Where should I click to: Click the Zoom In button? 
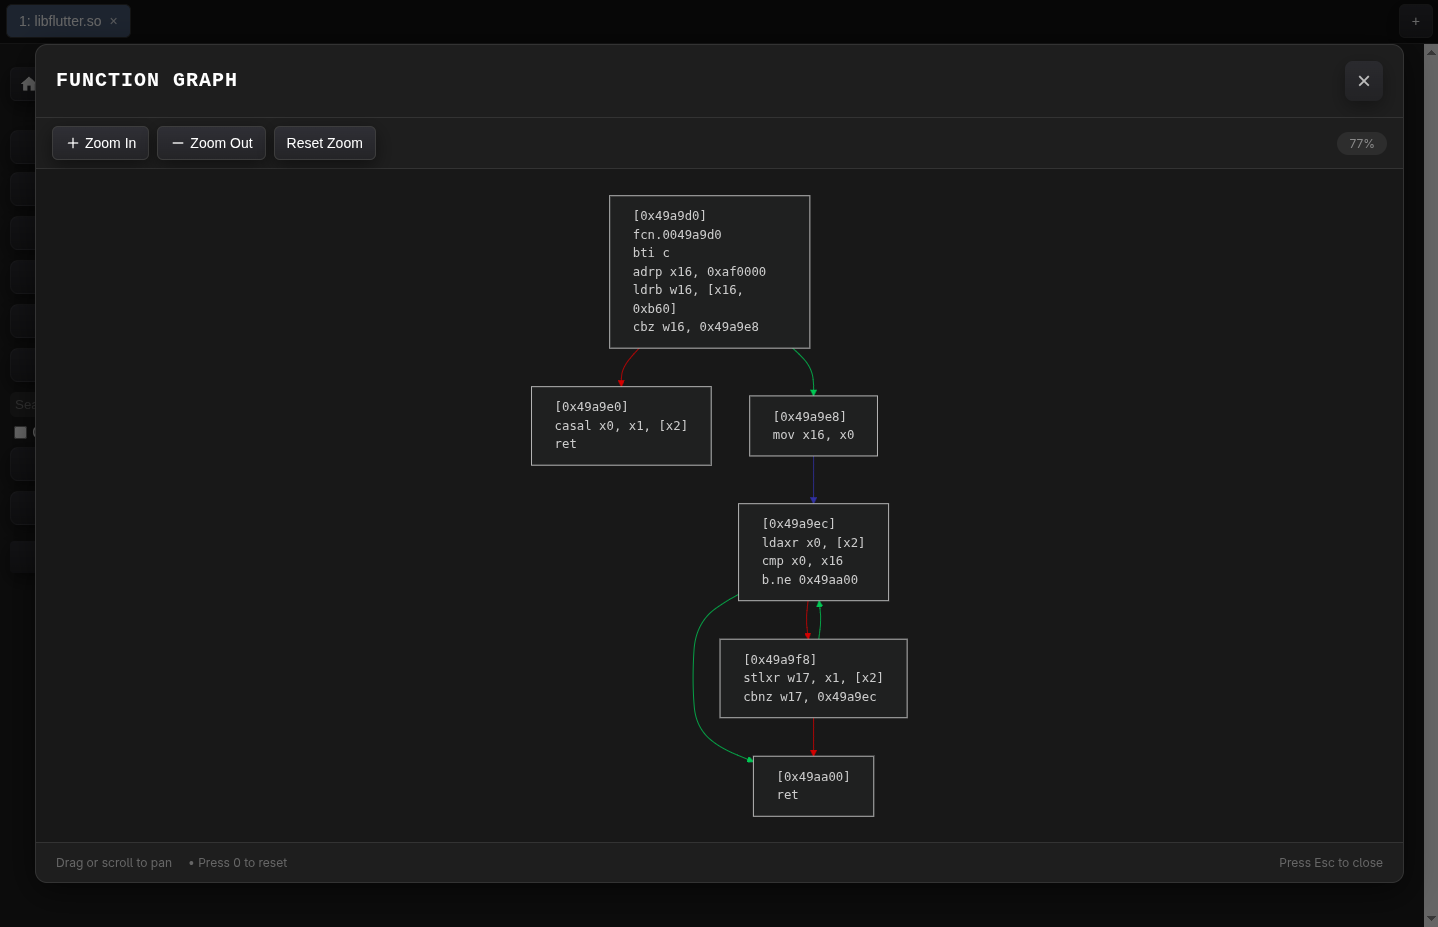point(100,143)
